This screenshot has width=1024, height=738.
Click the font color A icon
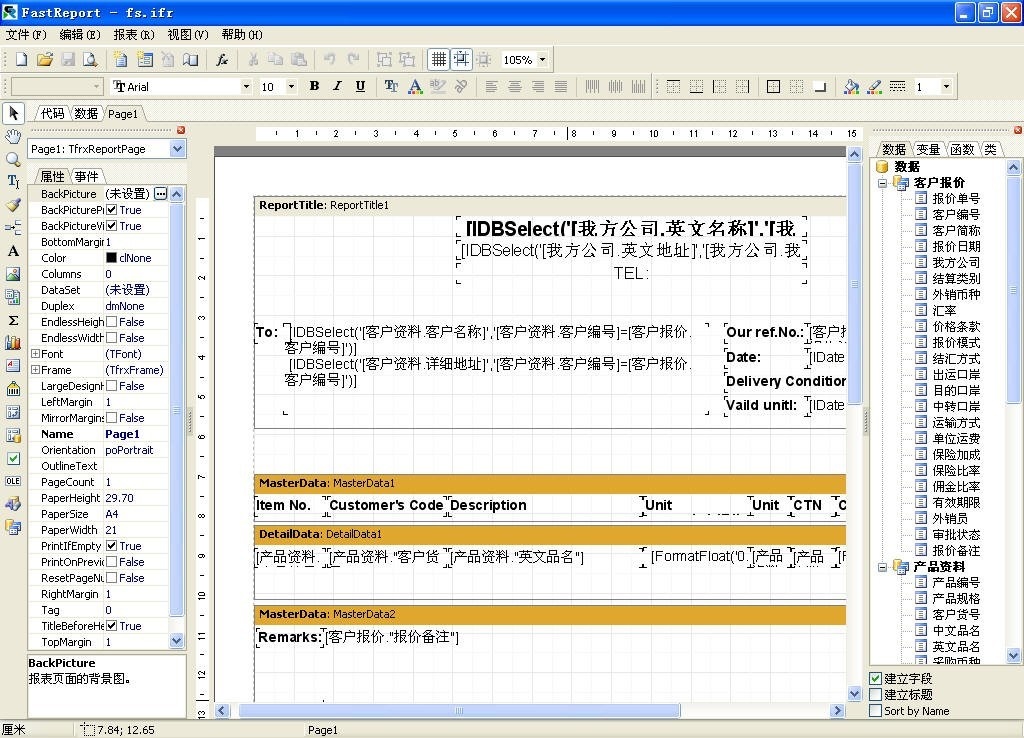tap(415, 86)
